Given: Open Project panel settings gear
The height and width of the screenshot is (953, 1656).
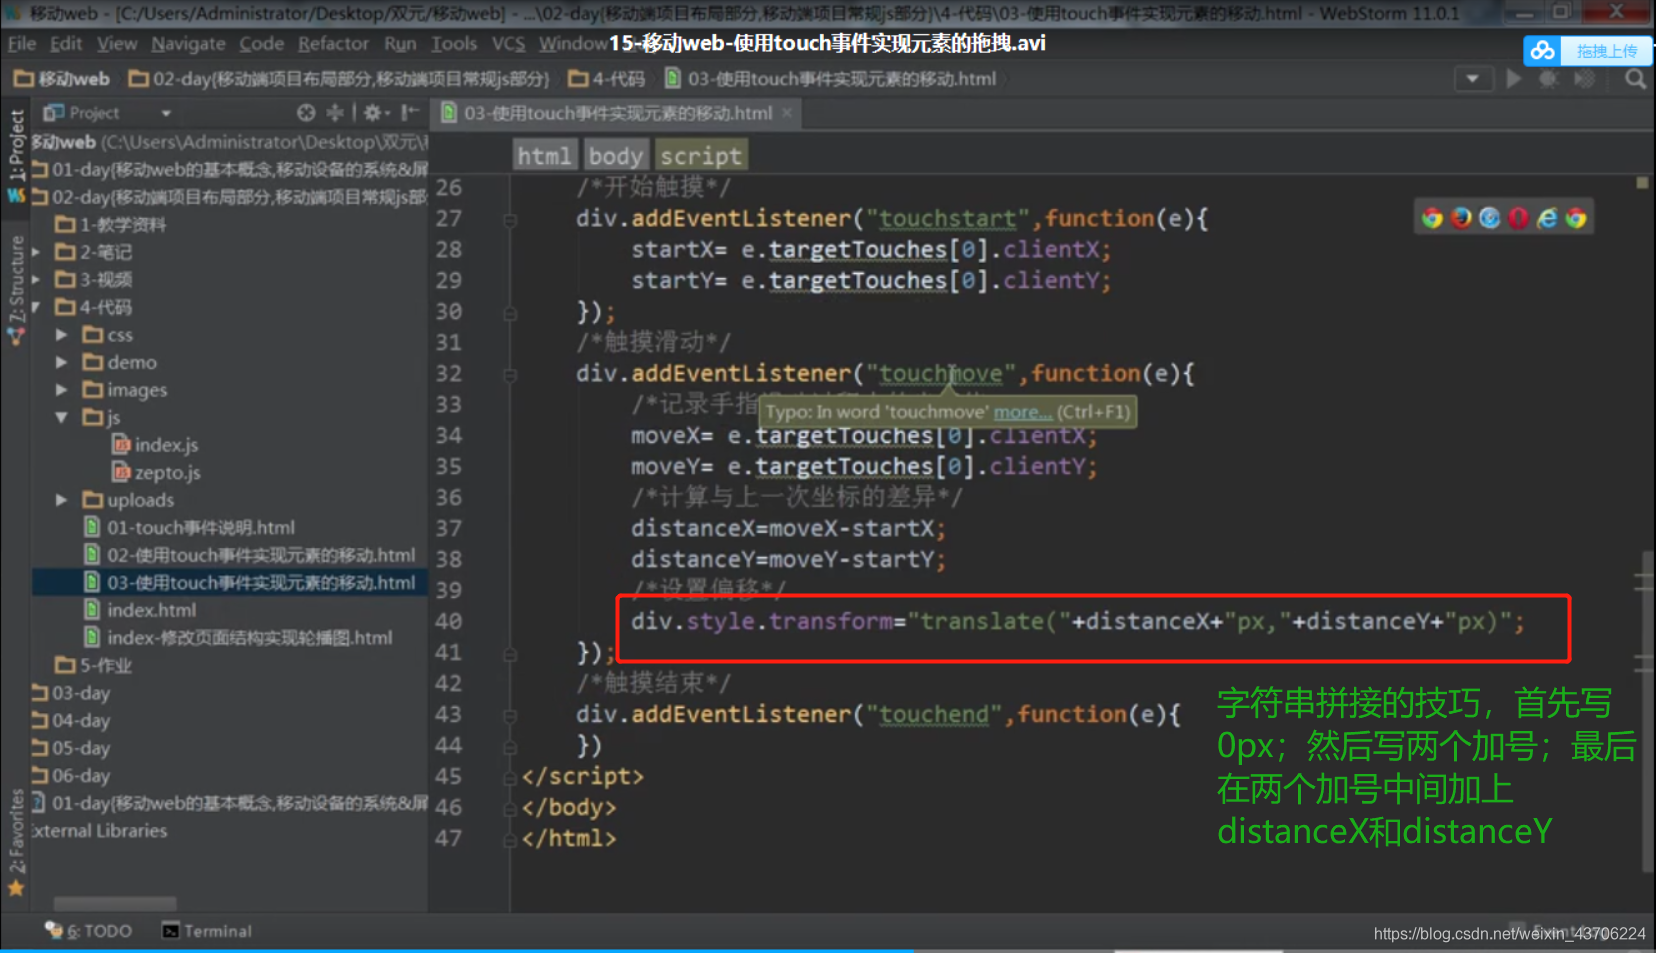Looking at the screenshot, I should 373,113.
